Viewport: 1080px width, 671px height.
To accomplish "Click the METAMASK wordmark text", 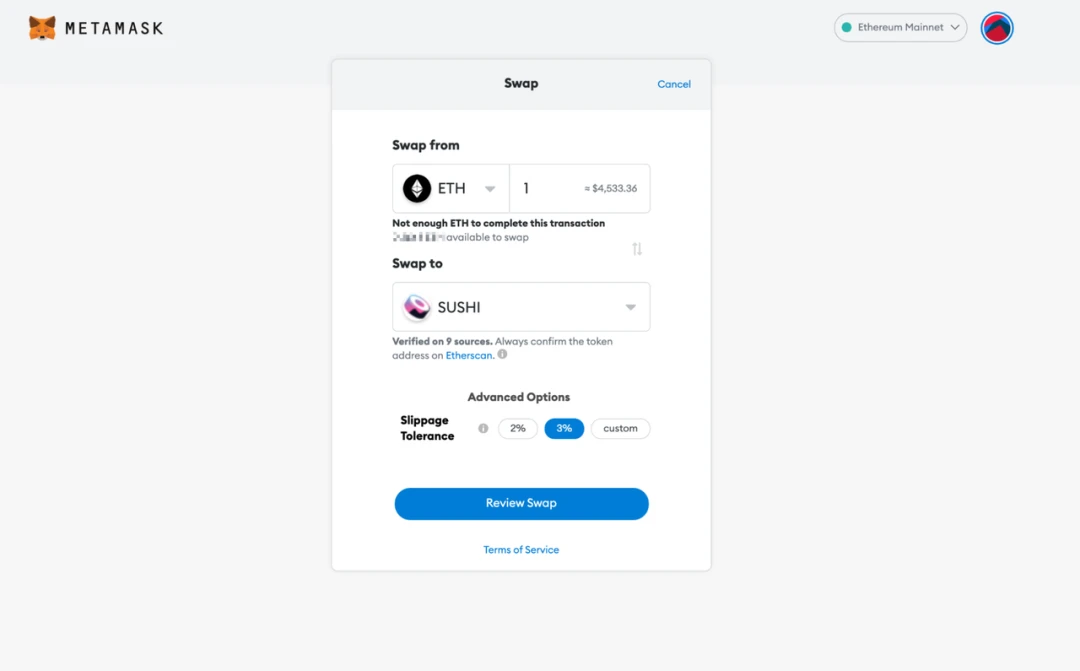I will tap(114, 28).
